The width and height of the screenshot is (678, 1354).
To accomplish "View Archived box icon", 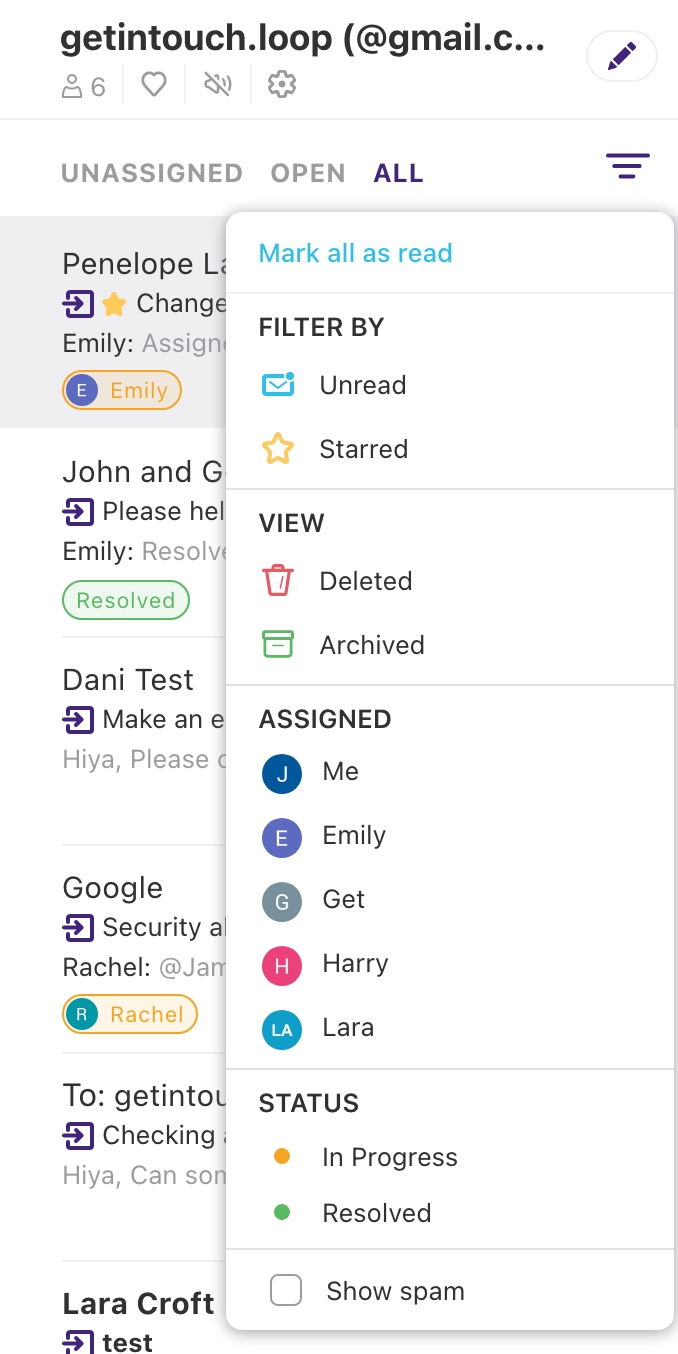I will point(278,645).
